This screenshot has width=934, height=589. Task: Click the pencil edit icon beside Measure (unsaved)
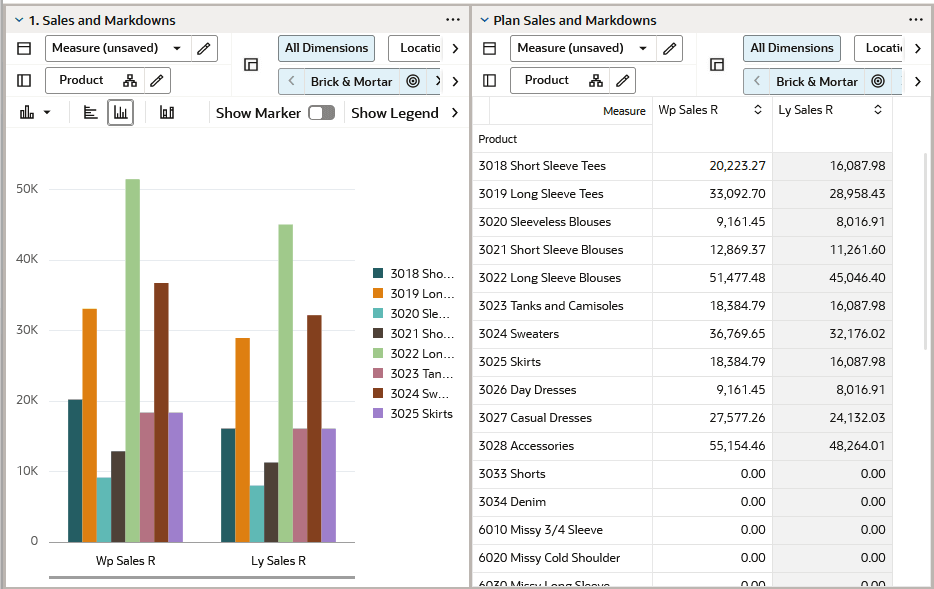coord(202,48)
